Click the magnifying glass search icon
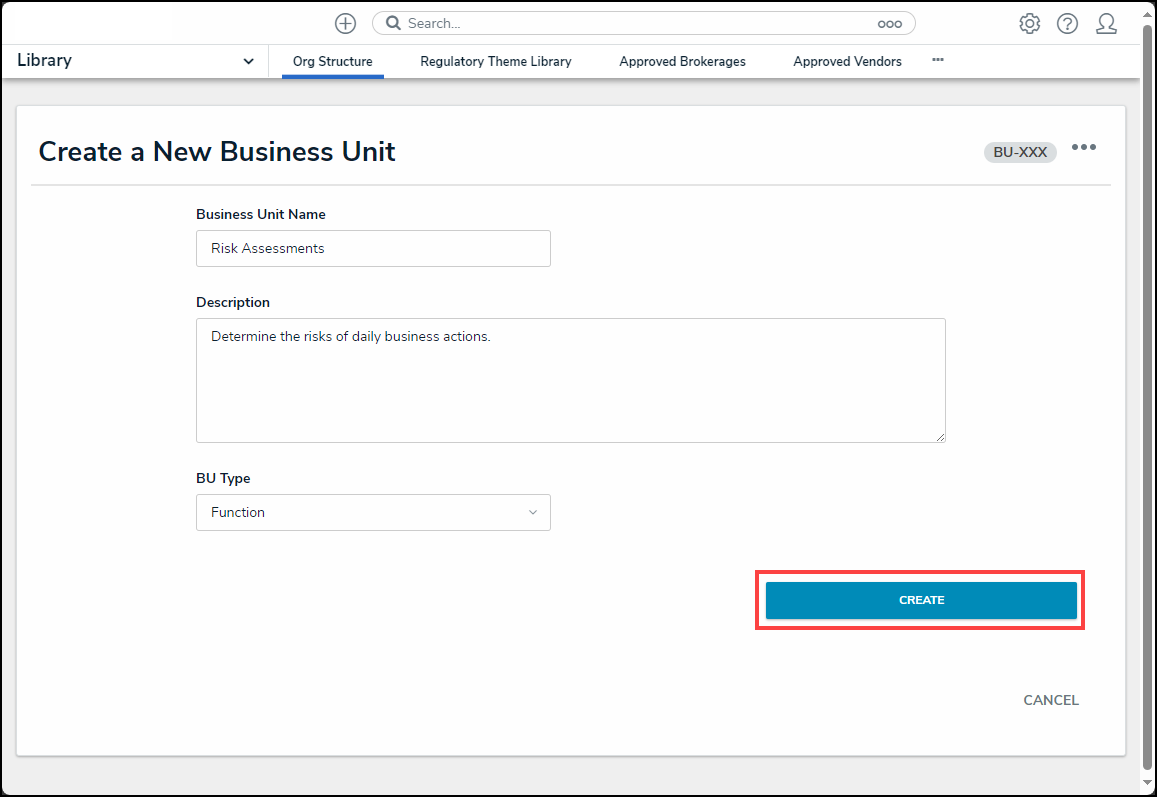1157x797 pixels. (393, 24)
